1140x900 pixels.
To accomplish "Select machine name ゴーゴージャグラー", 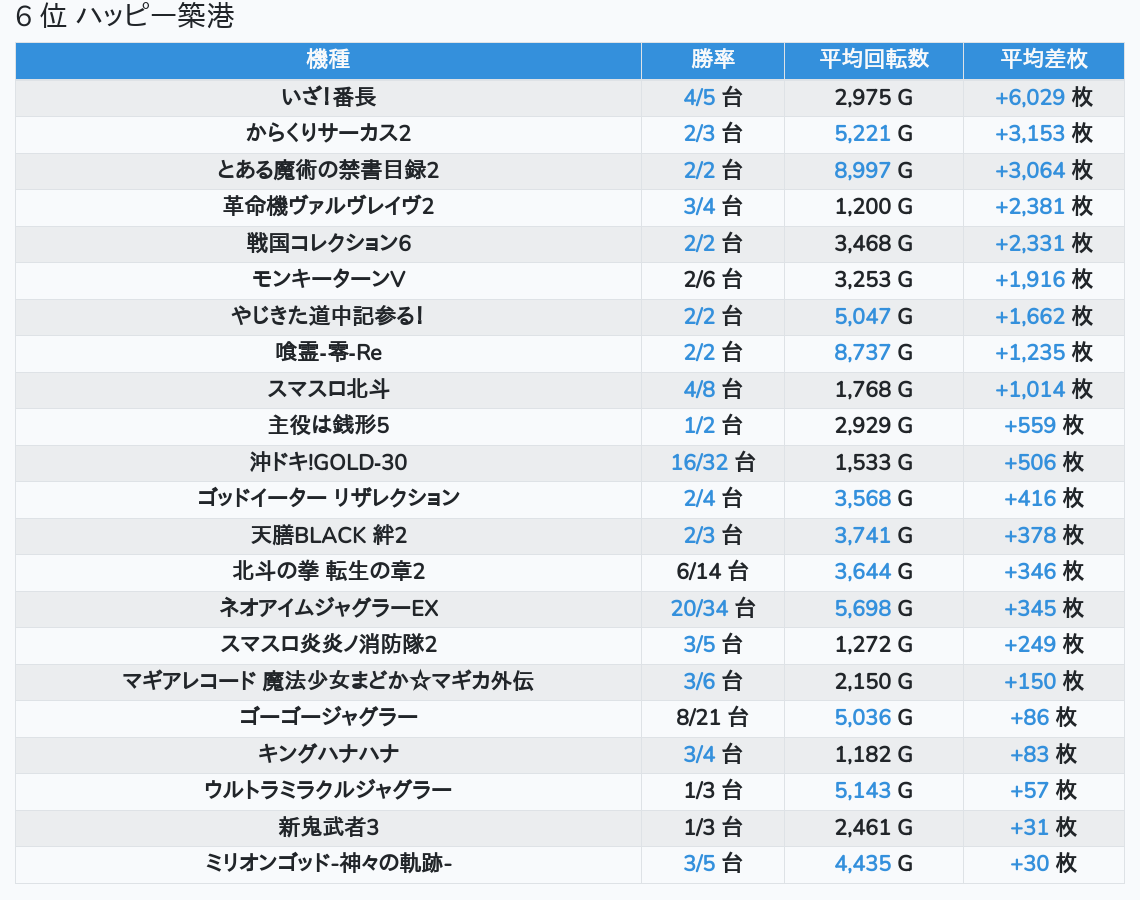I will click(328, 718).
